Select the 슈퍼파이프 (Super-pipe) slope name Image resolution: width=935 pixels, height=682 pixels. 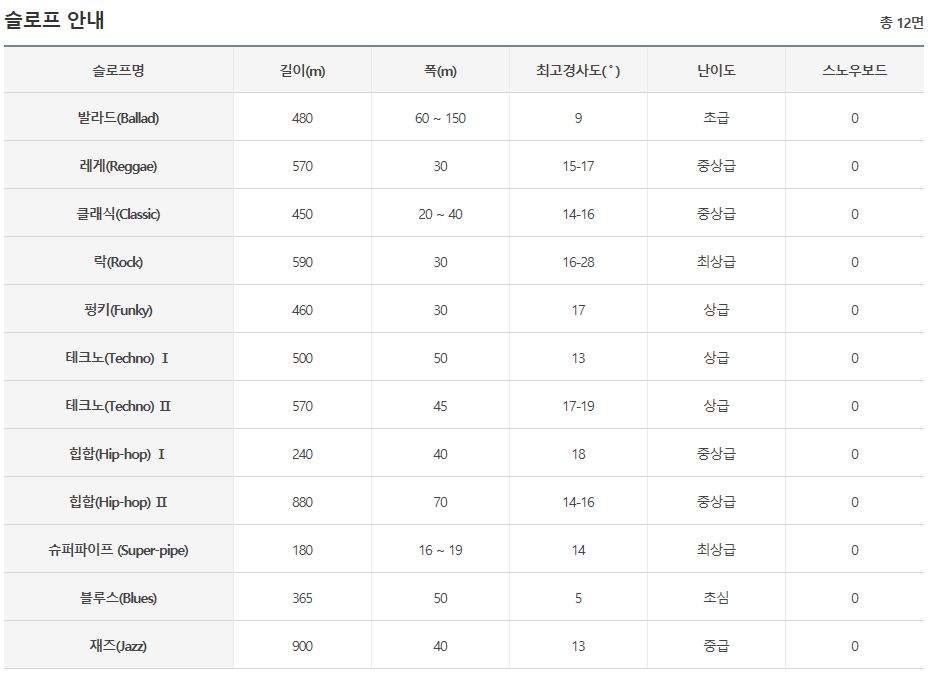118,550
